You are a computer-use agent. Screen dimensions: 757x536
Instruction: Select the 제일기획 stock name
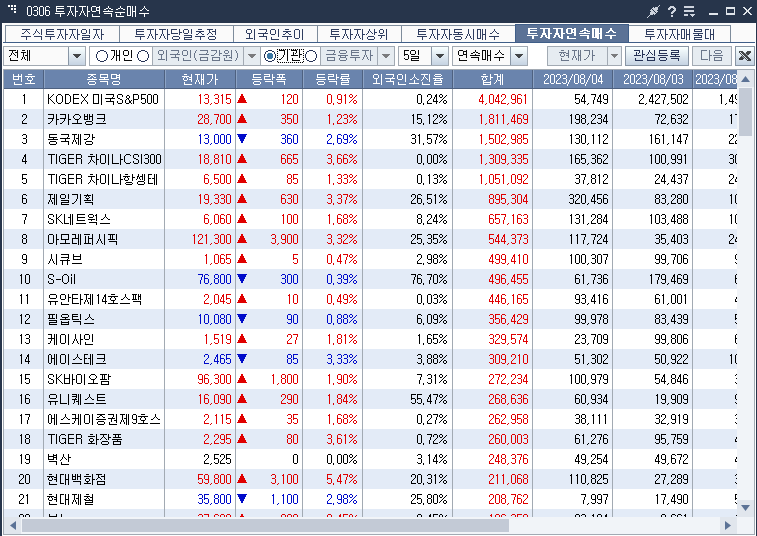(70, 199)
